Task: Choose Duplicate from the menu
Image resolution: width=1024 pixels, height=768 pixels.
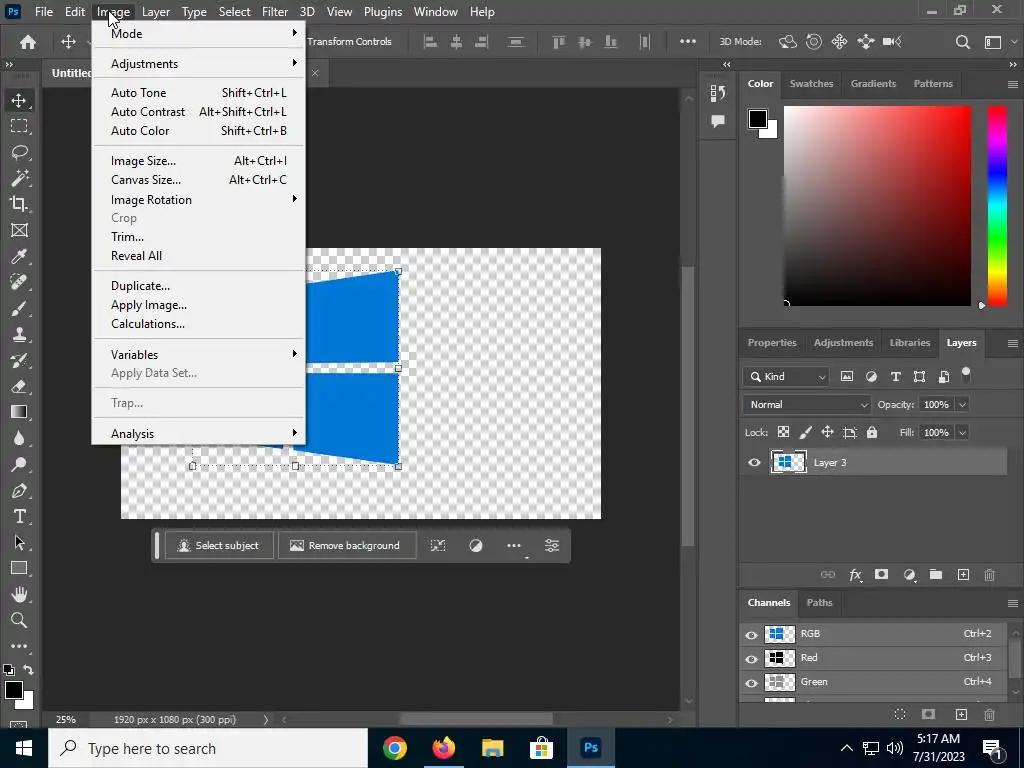Action: click(199, 285)
